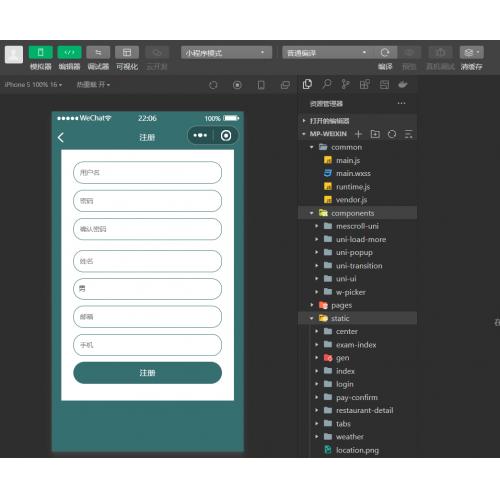Toggle the debugger panel button
The width and height of the screenshot is (500, 500).
coord(98,53)
